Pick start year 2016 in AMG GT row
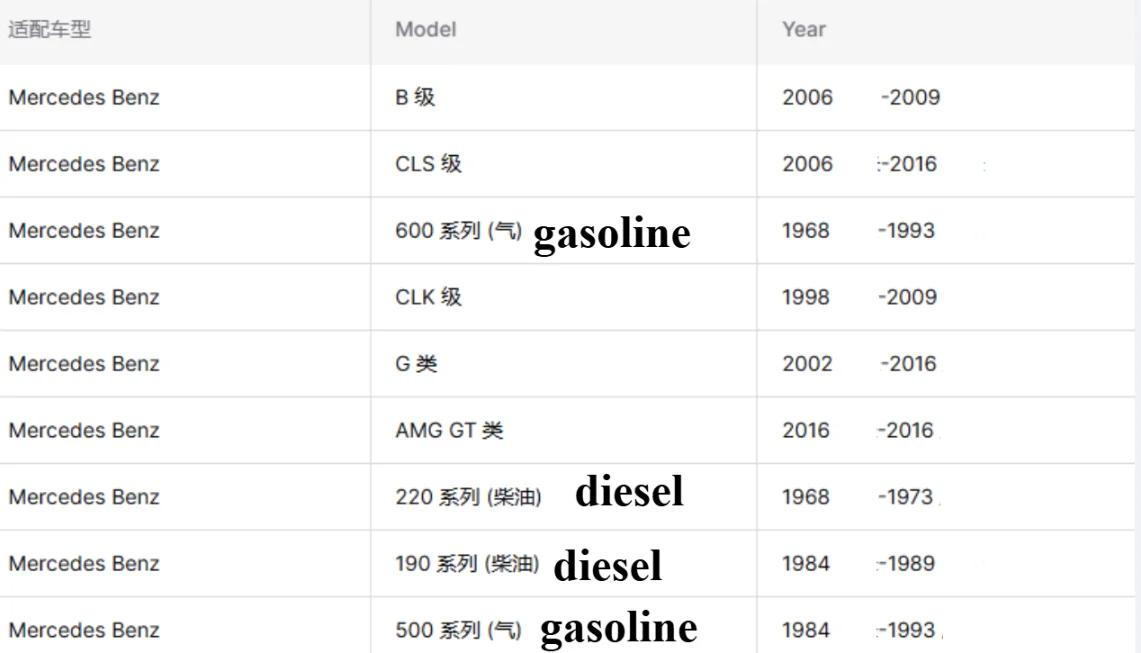 pyautogui.click(x=806, y=430)
